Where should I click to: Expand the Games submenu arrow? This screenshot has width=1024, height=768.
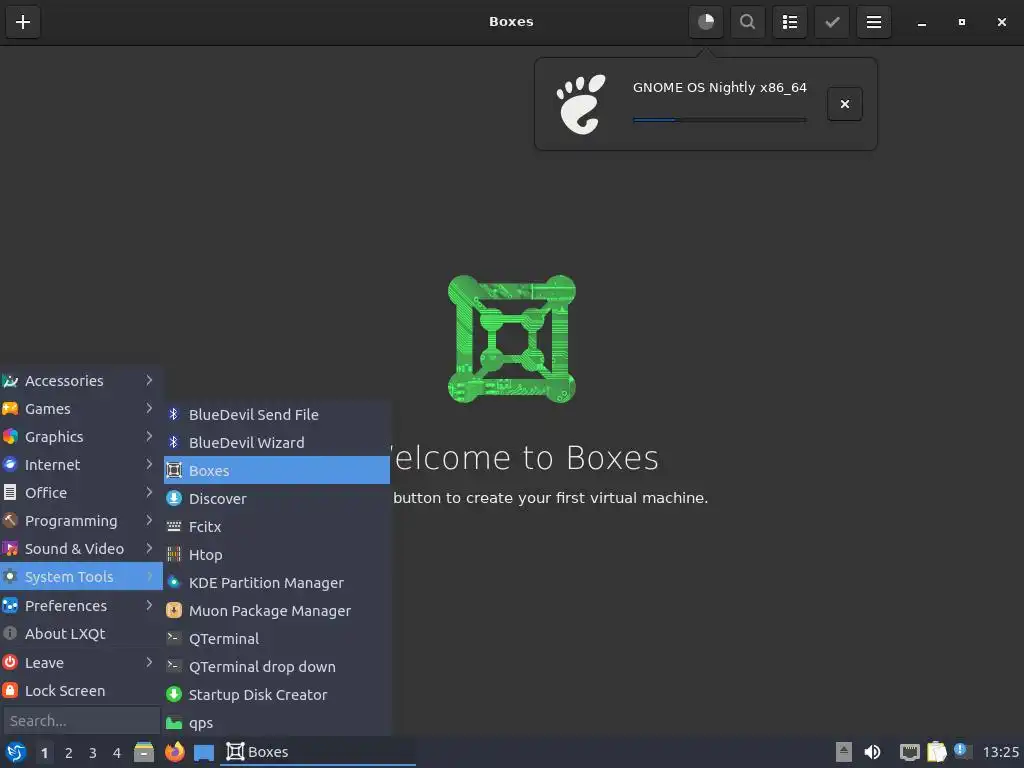(x=149, y=408)
